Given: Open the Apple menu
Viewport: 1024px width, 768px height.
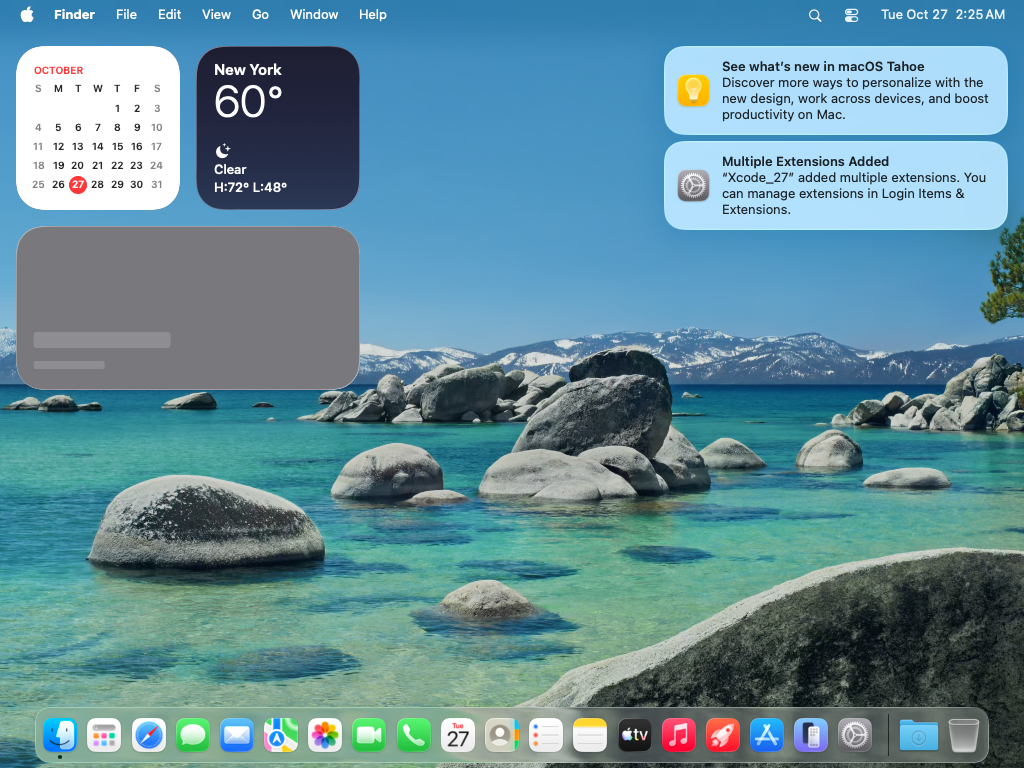Looking at the screenshot, I should click(27, 14).
